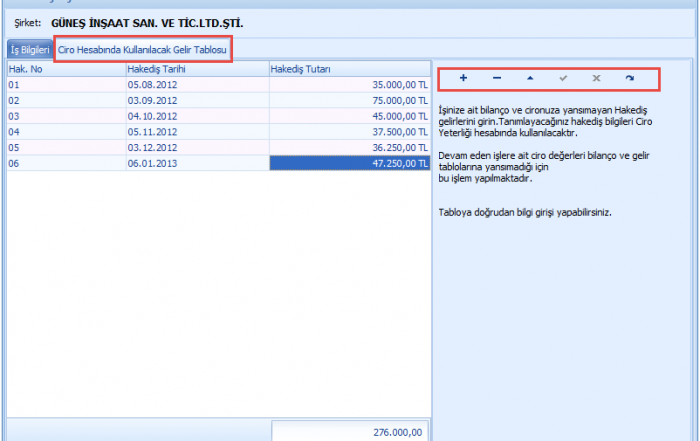Click the minus icon to delete record
The image size is (700, 441).
point(497,78)
